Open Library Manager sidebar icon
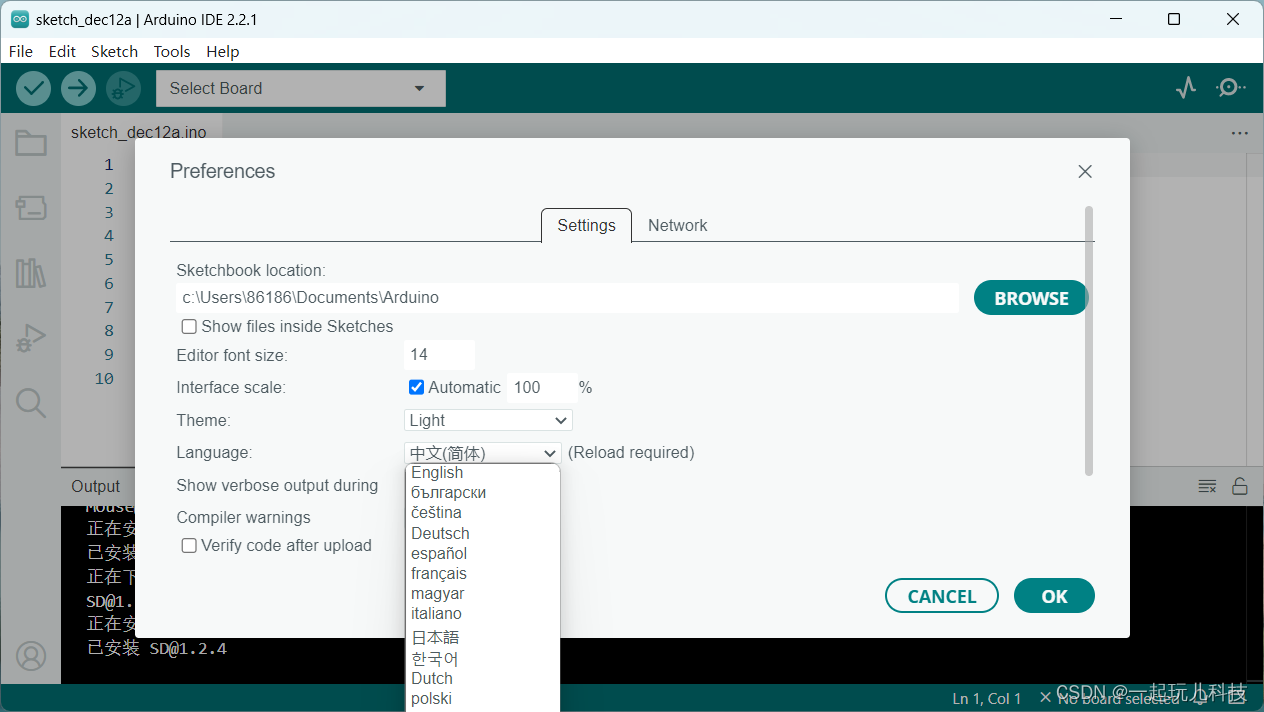1264x712 pixels. 31,273
